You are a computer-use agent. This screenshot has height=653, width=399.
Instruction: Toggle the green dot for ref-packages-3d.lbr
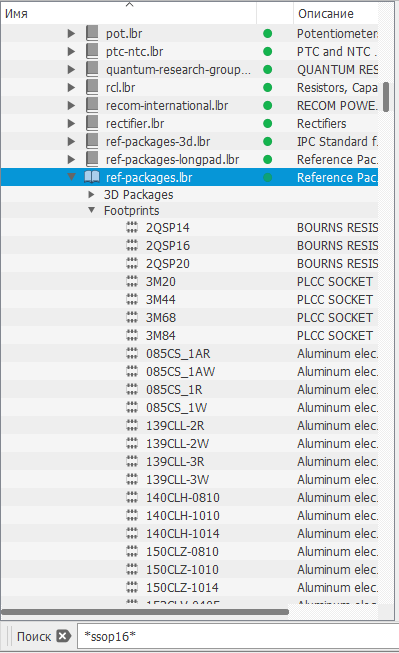(268, 141)
